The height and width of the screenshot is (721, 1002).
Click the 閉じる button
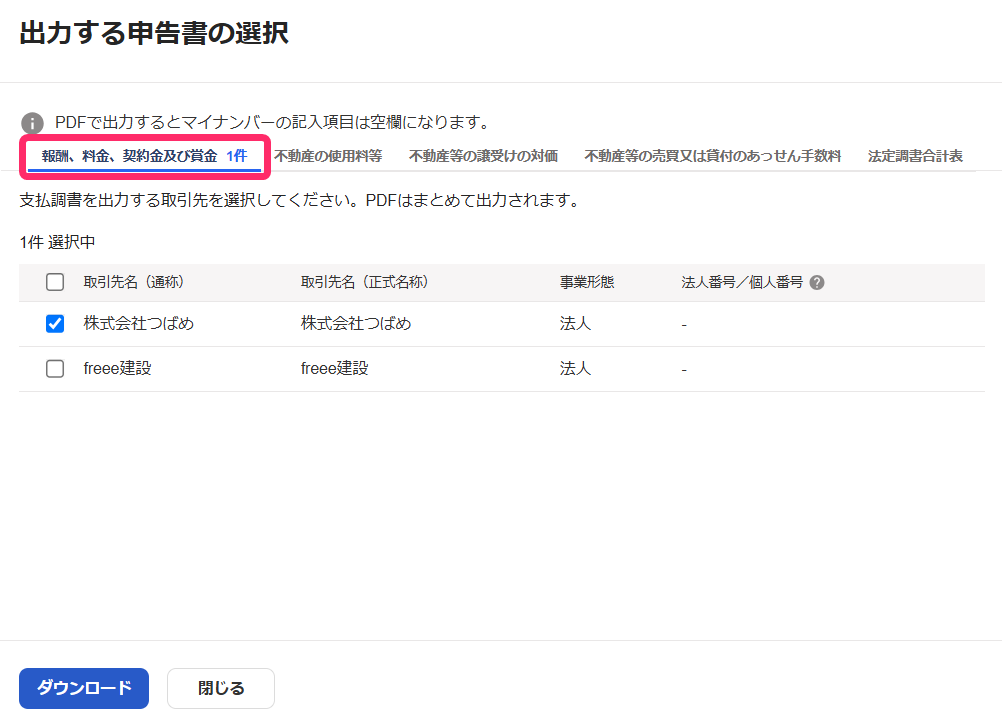click(x=221, y=688)
